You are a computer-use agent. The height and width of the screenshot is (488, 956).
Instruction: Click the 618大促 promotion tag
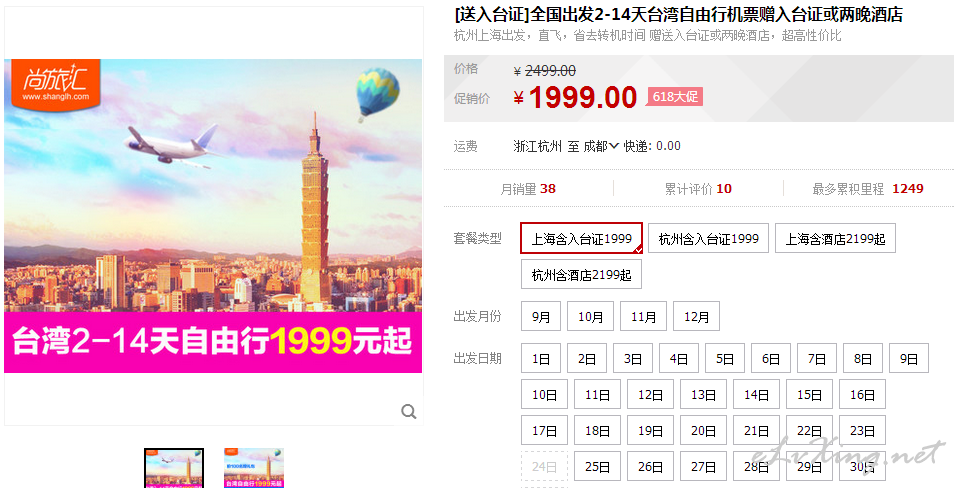[675, 96]
